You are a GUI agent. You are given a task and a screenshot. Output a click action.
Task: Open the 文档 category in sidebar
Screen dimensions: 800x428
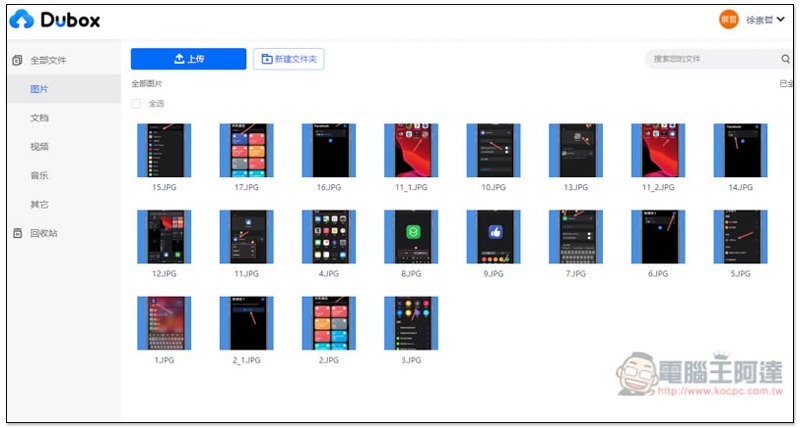[x=40, y=118]
